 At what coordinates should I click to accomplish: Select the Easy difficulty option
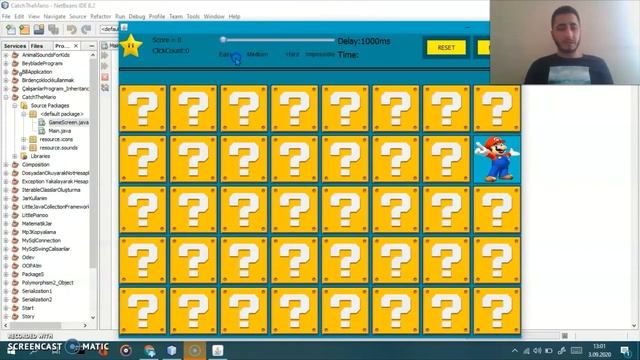(x=226, y=54)
